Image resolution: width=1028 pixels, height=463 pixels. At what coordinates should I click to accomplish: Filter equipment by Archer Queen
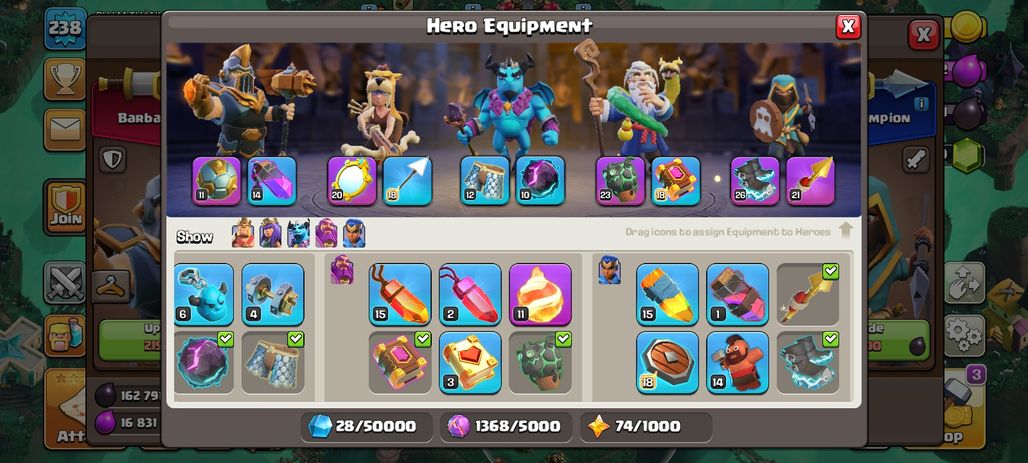coord(270,233)
